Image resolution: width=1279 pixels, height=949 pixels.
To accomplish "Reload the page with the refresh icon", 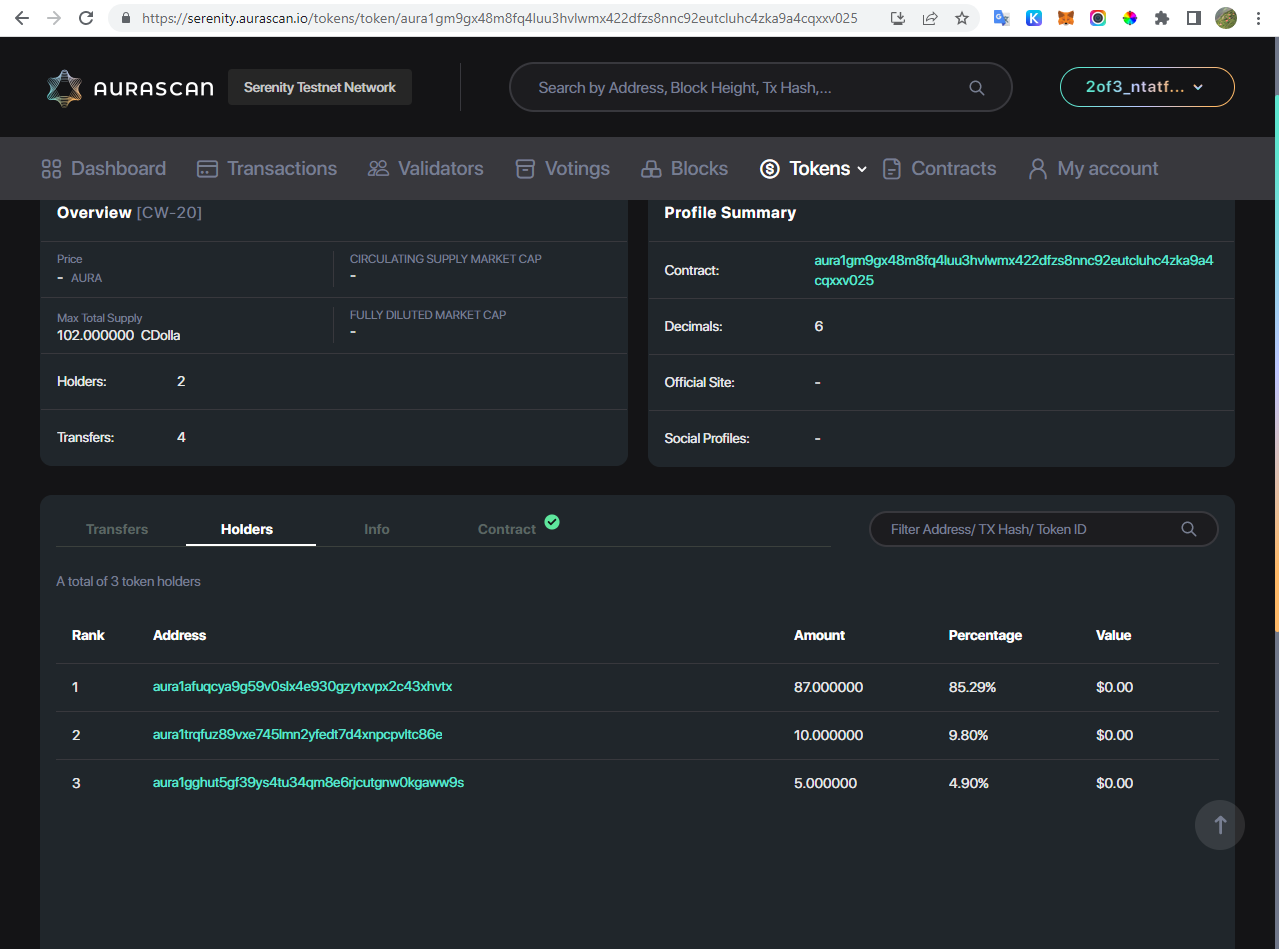I will (x=86, y=18).
